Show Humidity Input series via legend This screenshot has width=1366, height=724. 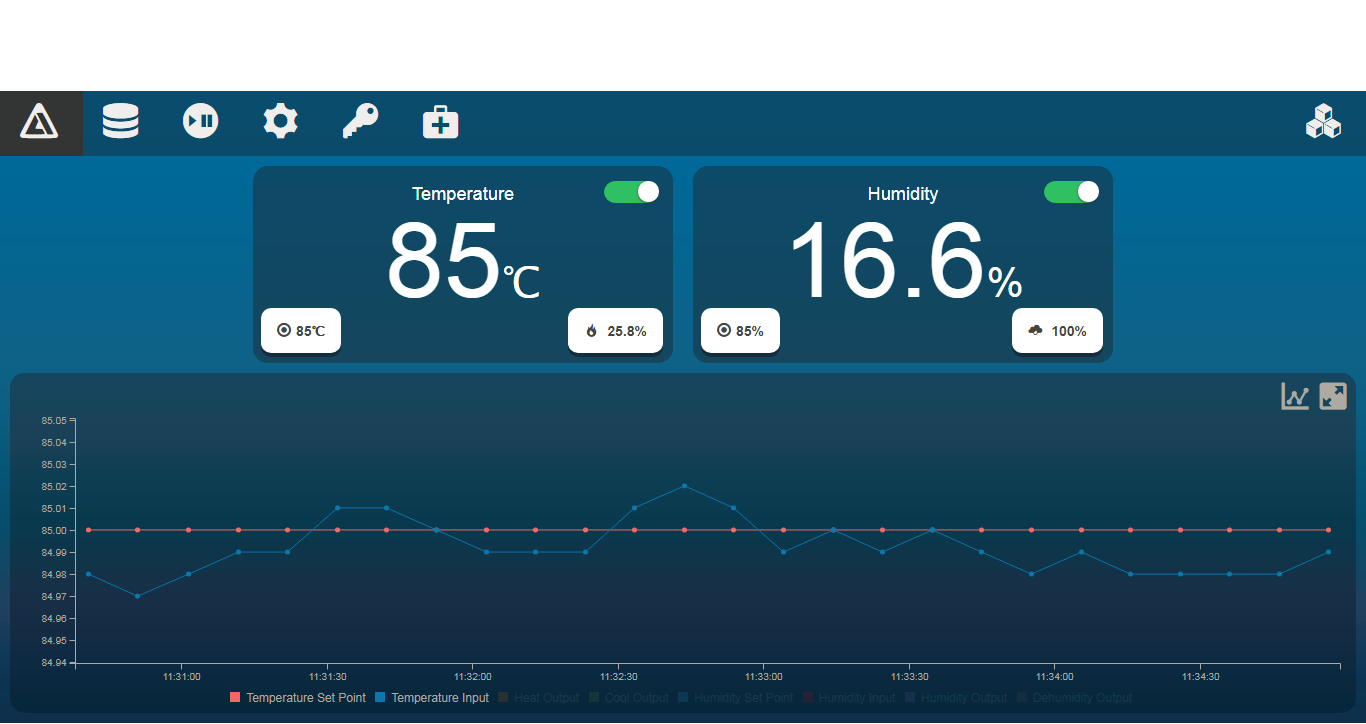click(849, 698)
